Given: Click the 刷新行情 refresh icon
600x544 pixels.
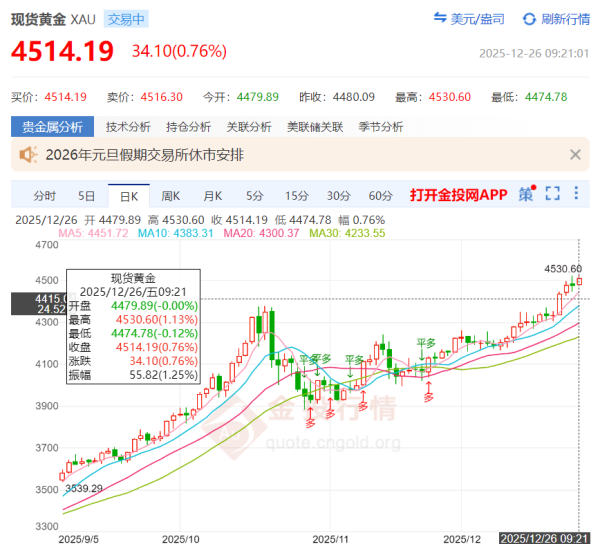Looking at the screenshot, I should [x=529, y=19].
